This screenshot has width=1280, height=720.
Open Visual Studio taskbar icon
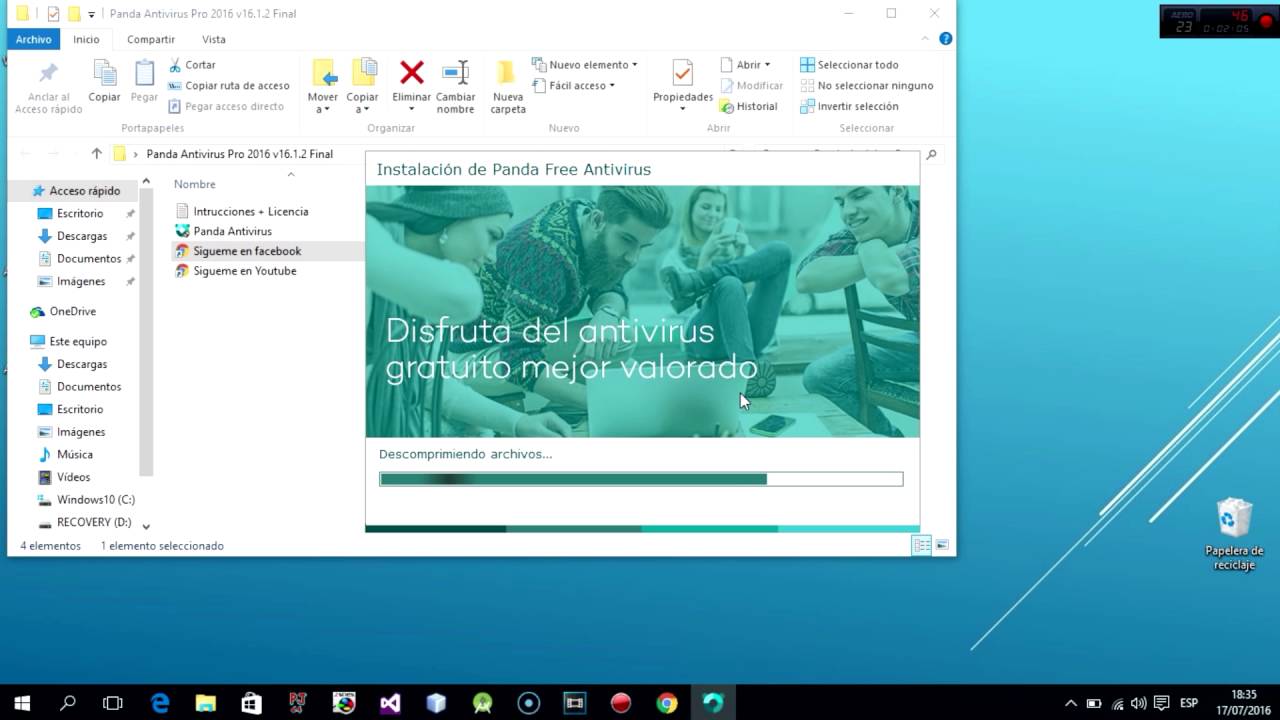[x=390, y=703]
